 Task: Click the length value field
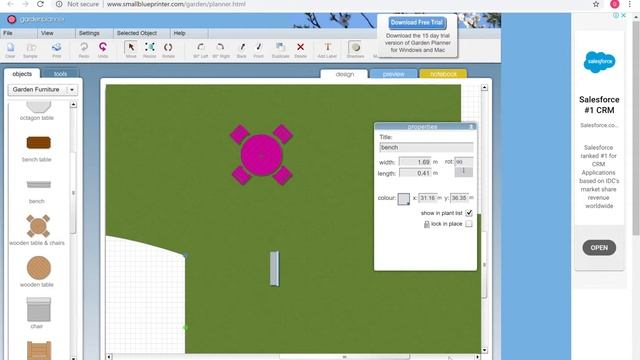point(415,173)
